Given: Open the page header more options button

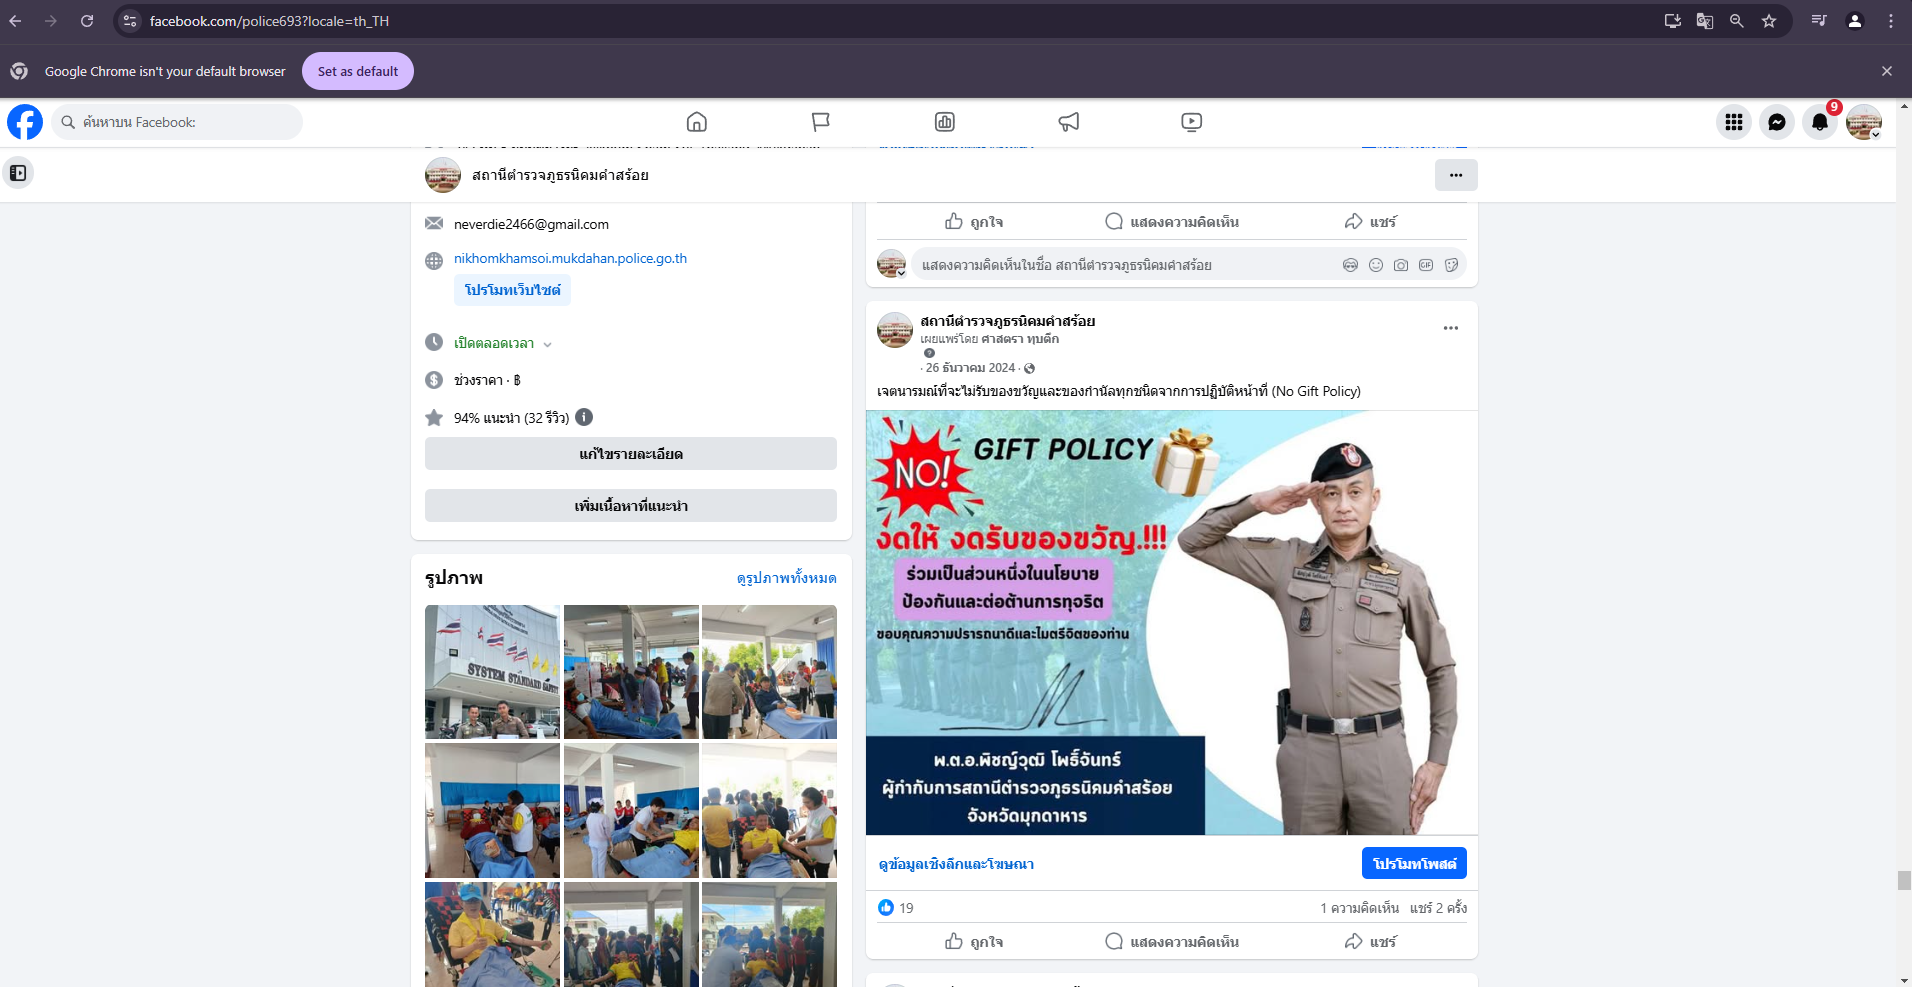Looking at the screenshot, I should click(x=1455, y=175).
